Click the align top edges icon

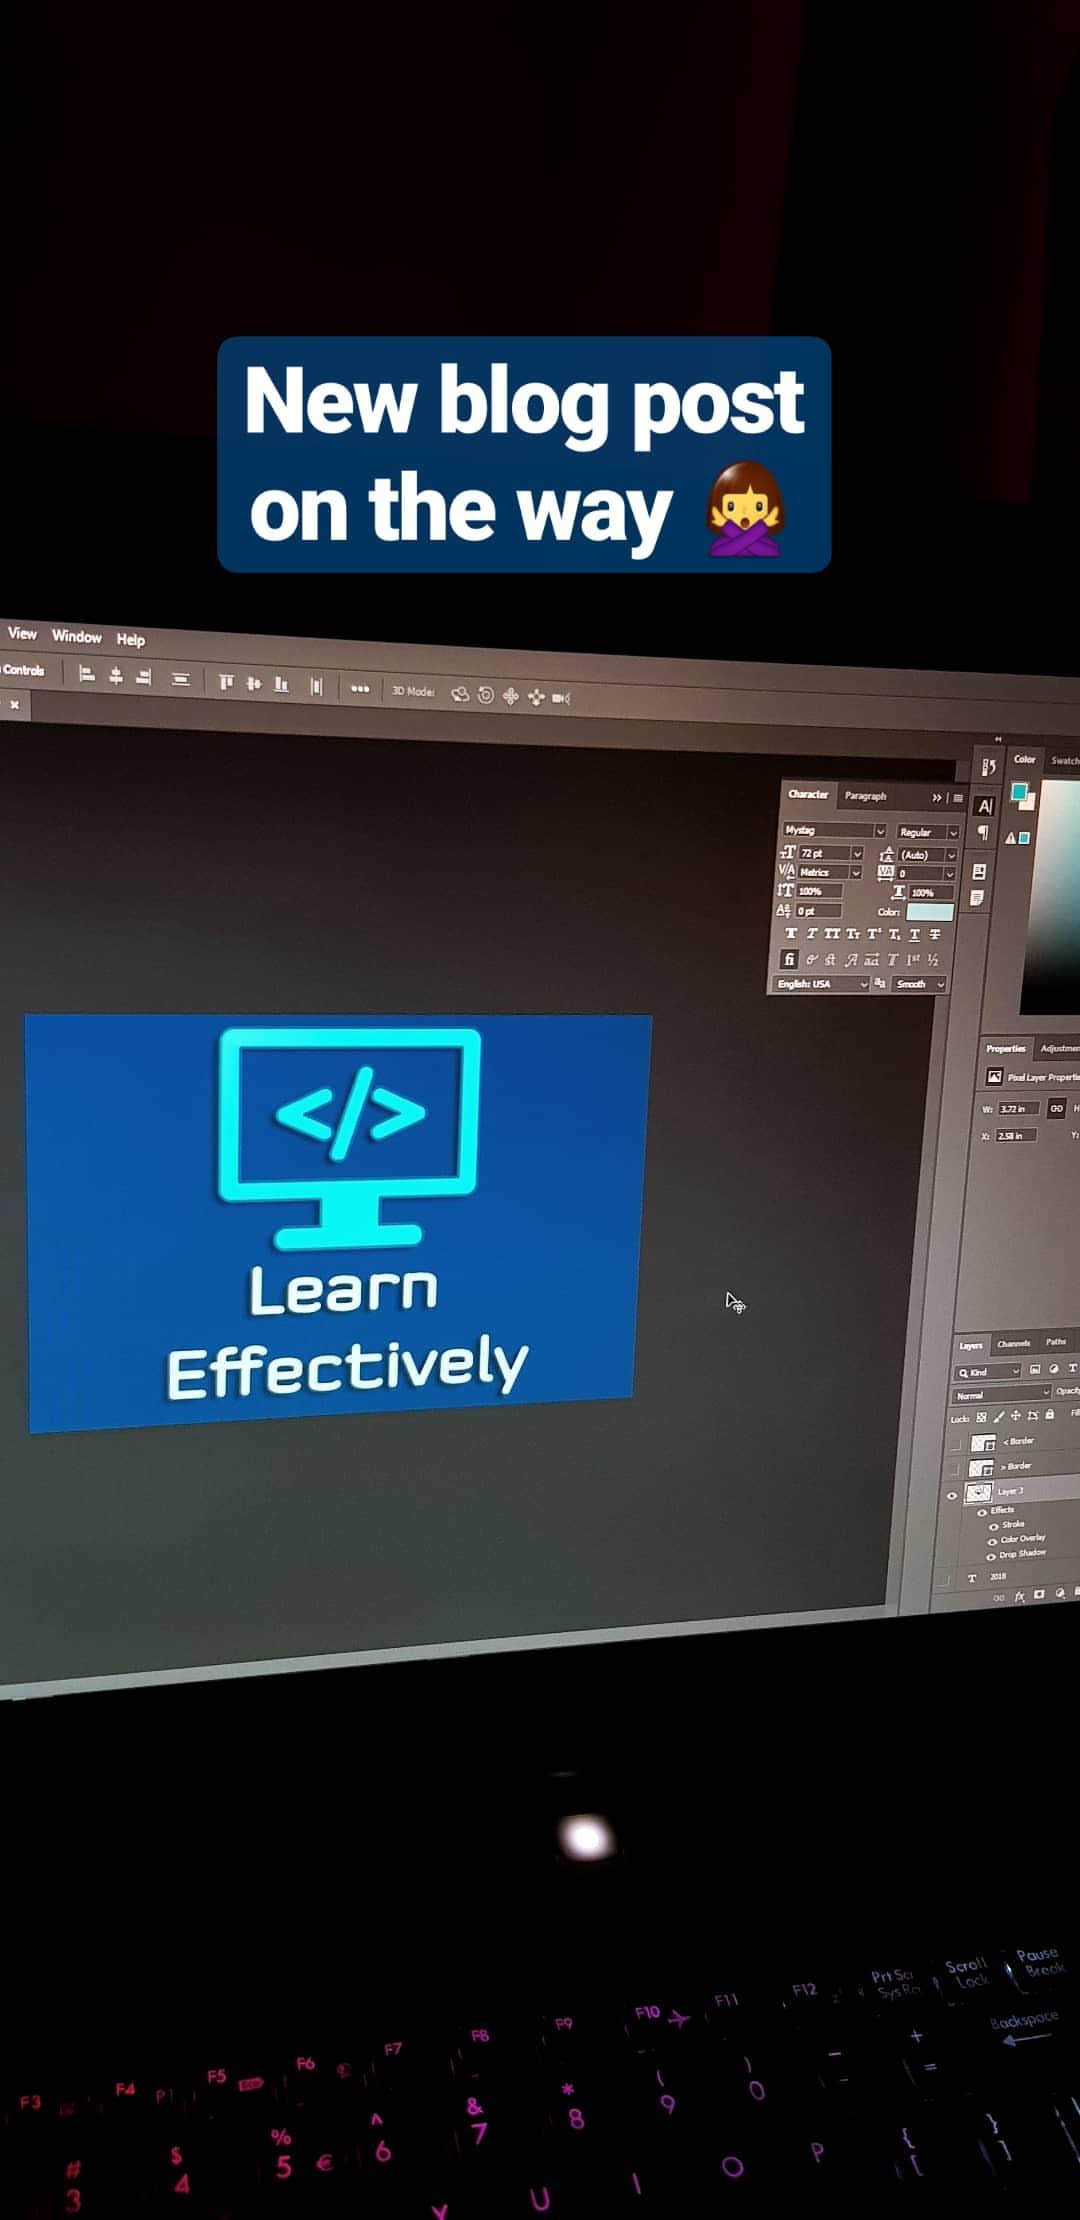(x=226, y=682)
